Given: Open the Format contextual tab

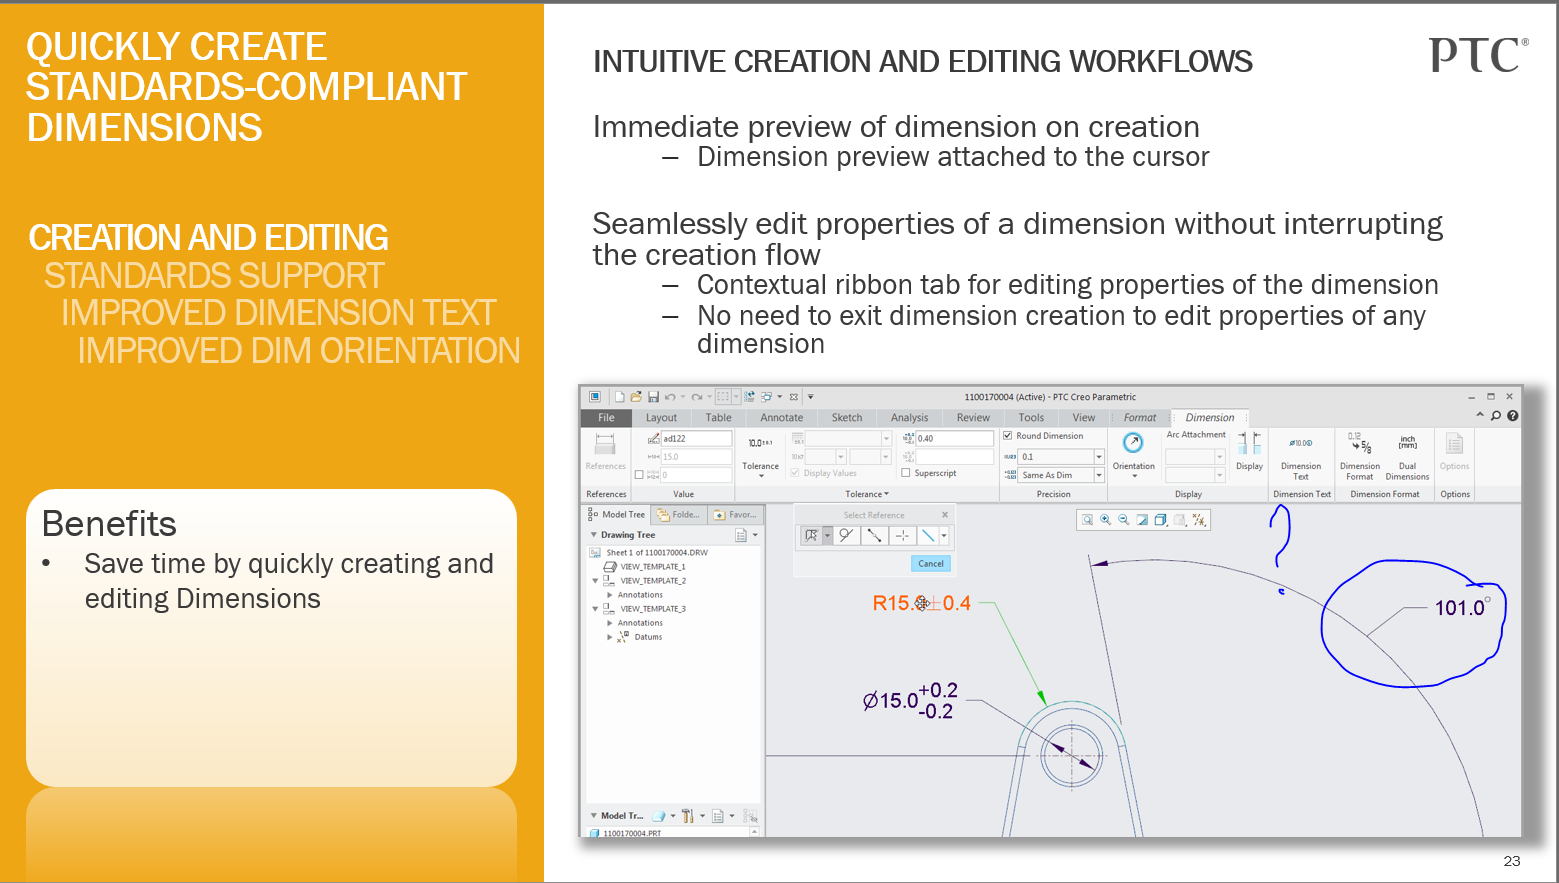Looking at the screenshot, I should pyautogui.click(x=1139, y=418).
